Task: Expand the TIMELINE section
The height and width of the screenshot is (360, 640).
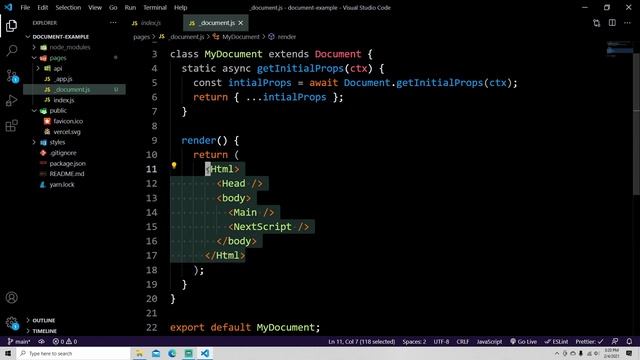Action: tap(44, 331)
